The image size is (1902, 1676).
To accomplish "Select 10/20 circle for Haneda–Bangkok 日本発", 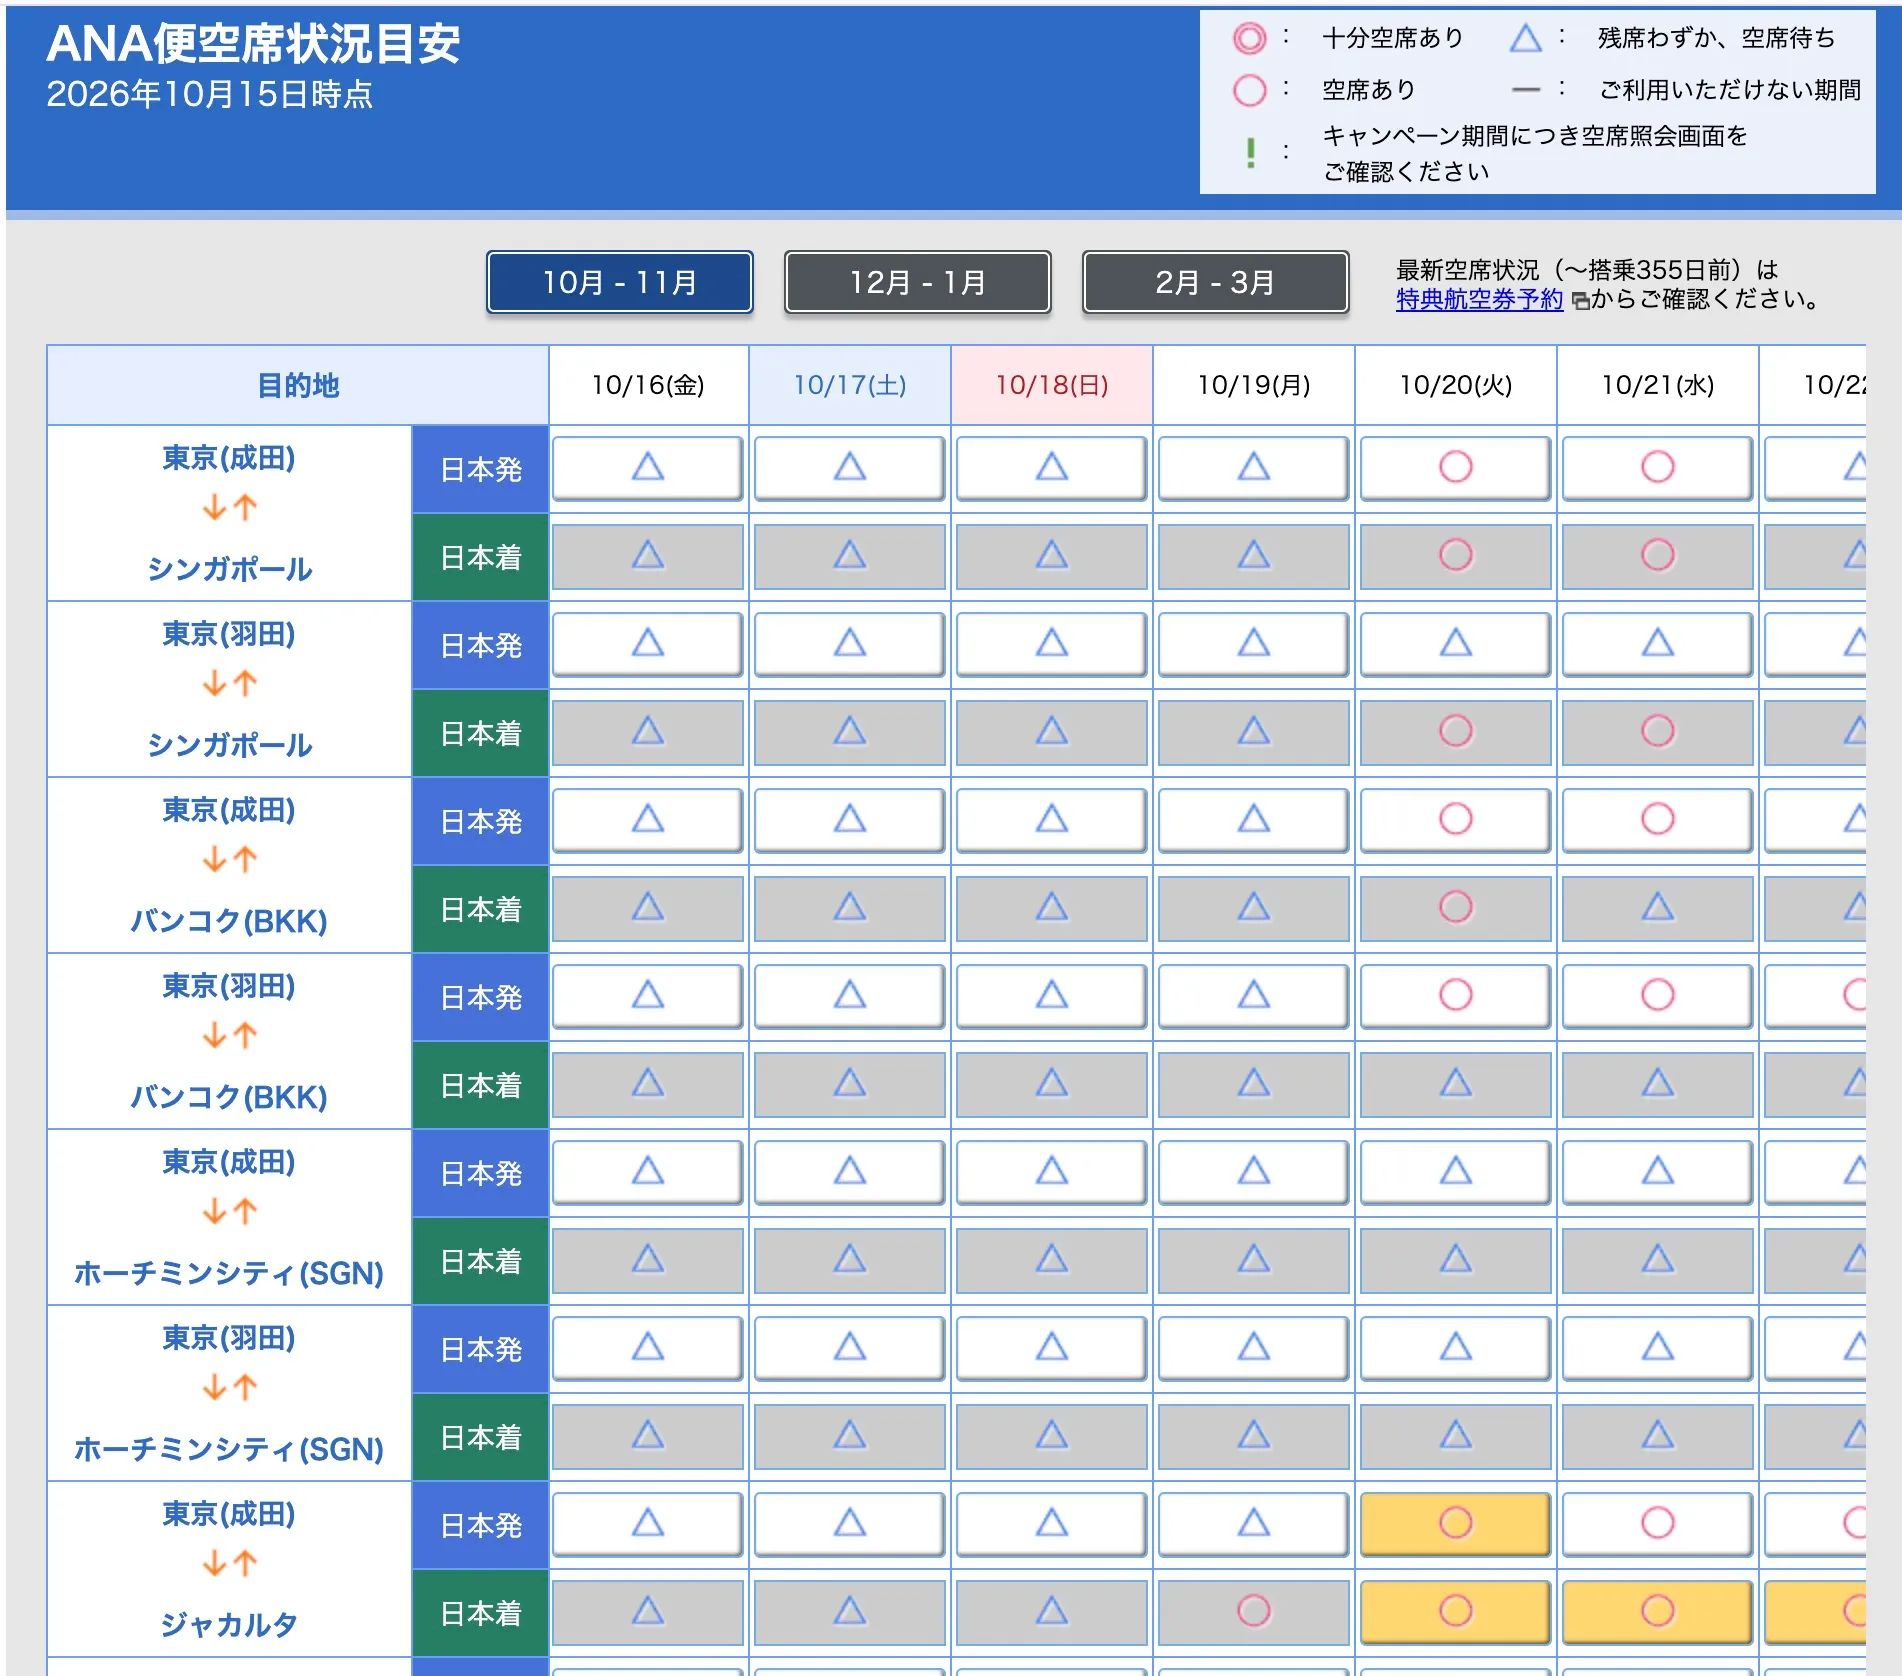I will tap(1455, 996).
